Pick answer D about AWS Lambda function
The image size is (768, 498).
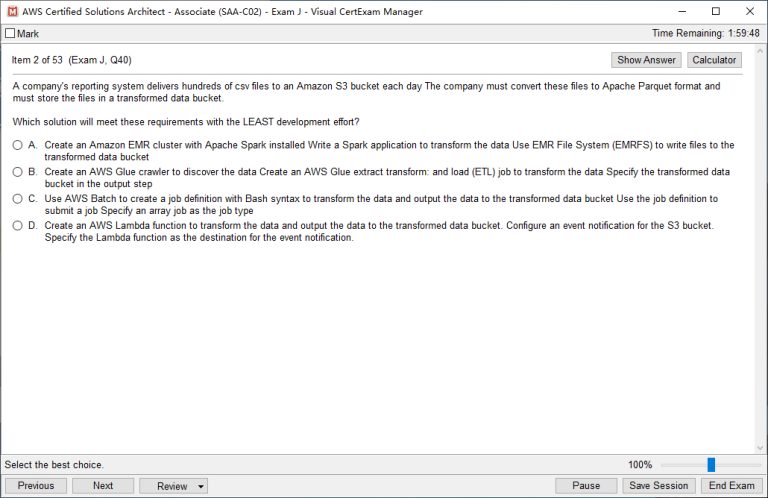17,226
